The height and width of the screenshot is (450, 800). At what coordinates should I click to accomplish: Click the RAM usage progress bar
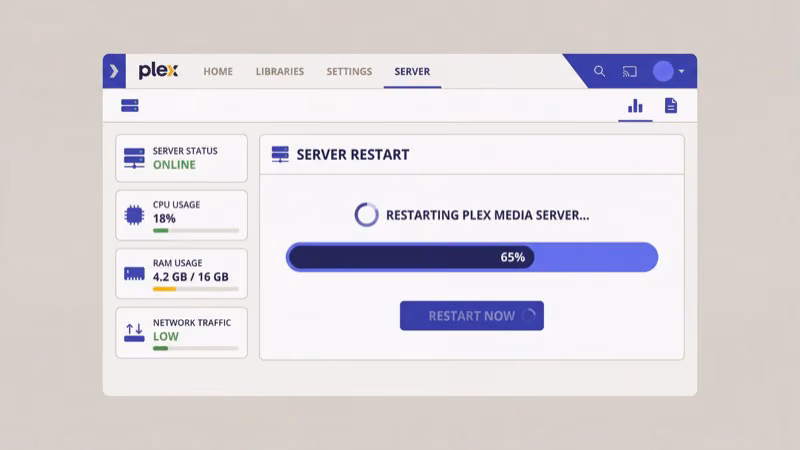(195, 289)
